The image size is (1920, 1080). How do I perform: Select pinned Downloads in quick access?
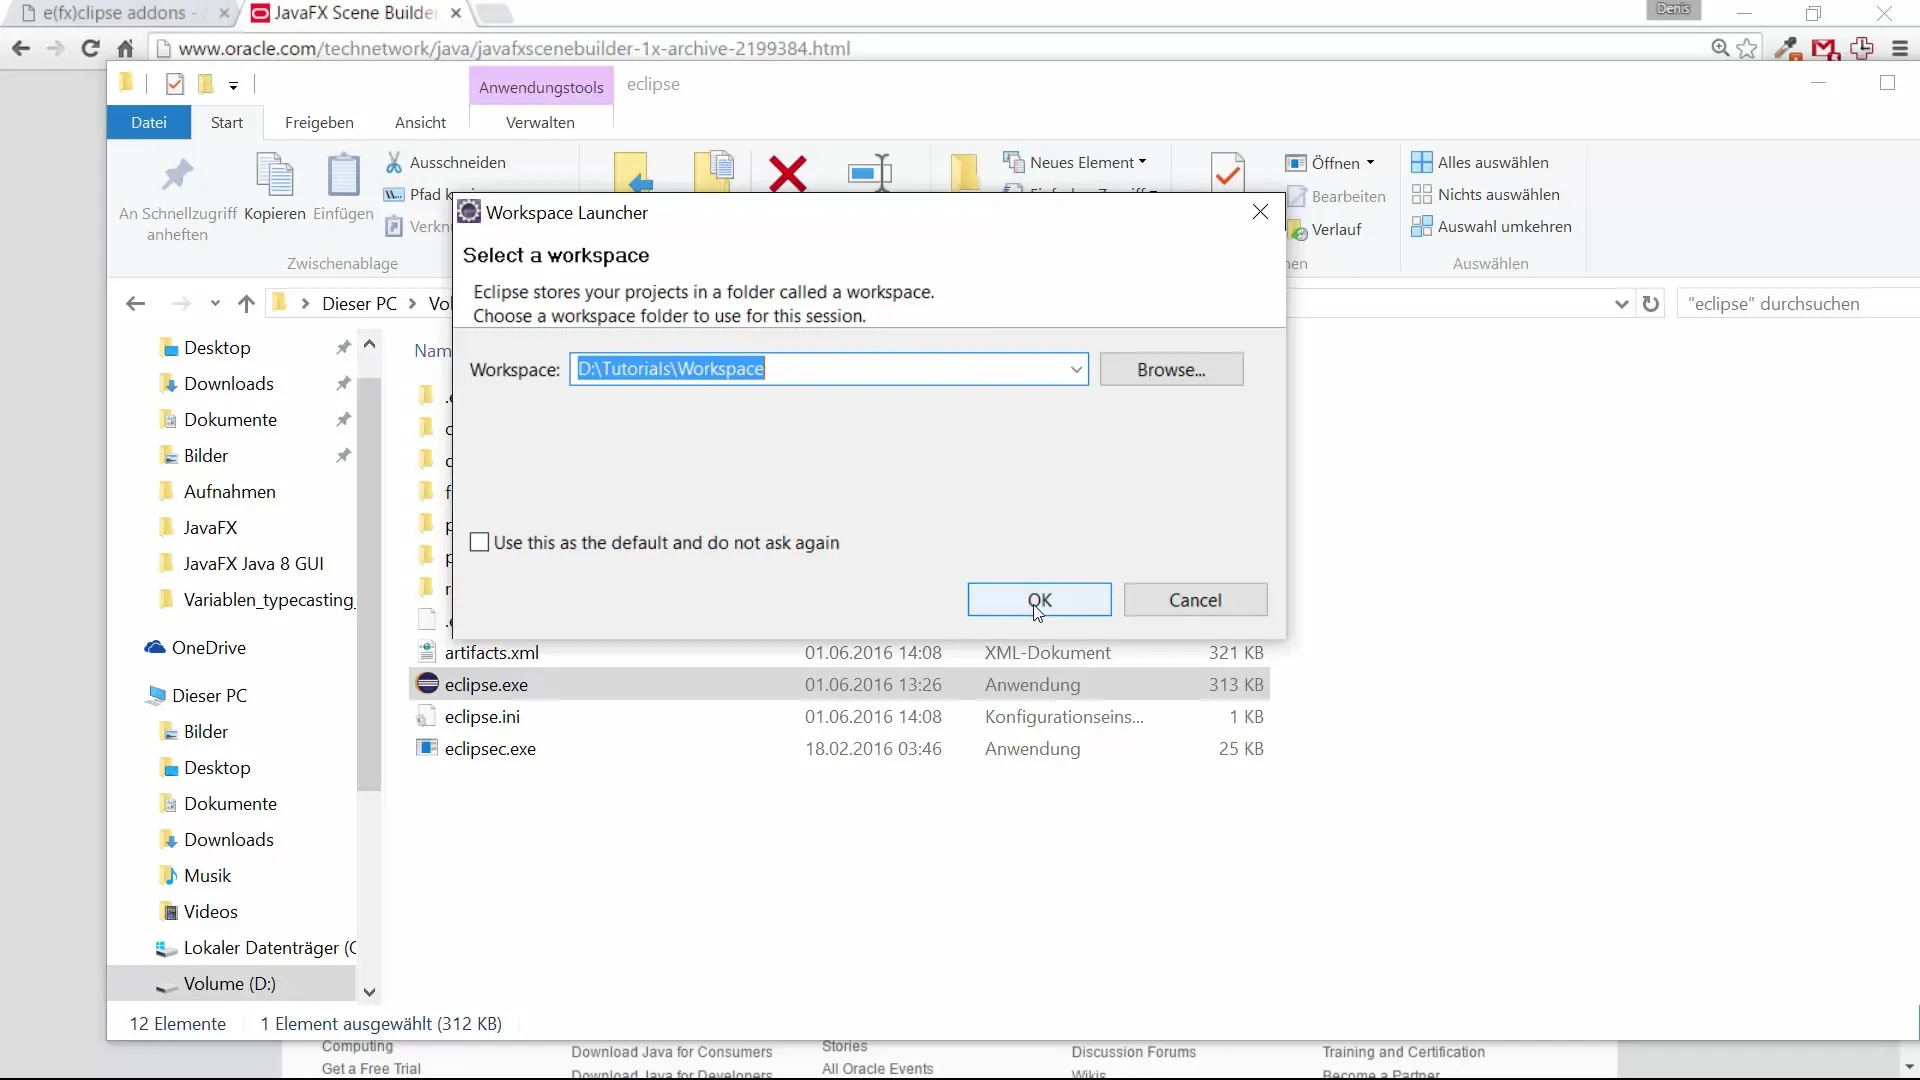(228, 383)
